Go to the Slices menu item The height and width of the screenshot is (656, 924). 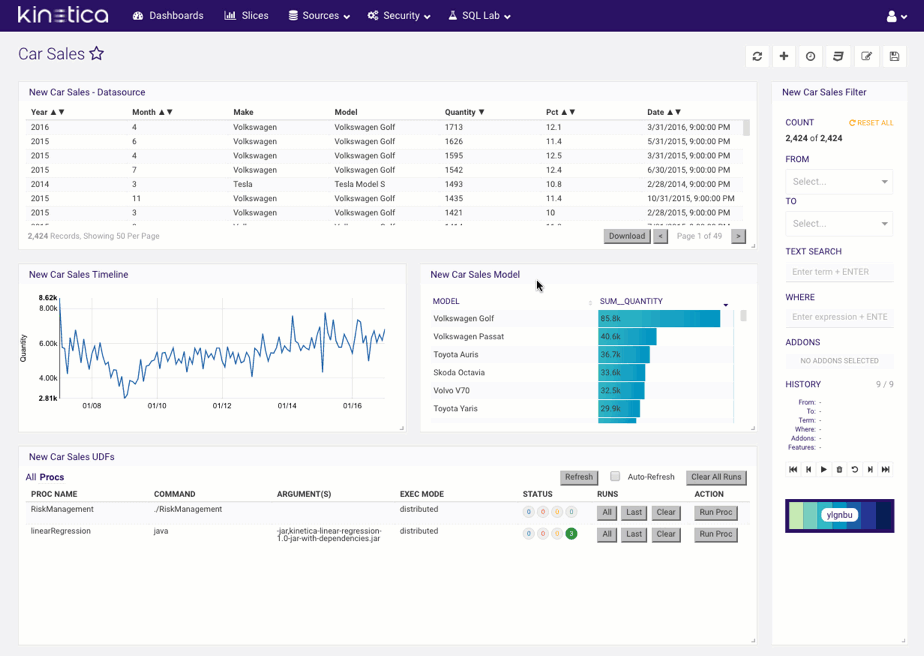coord(247,16)
